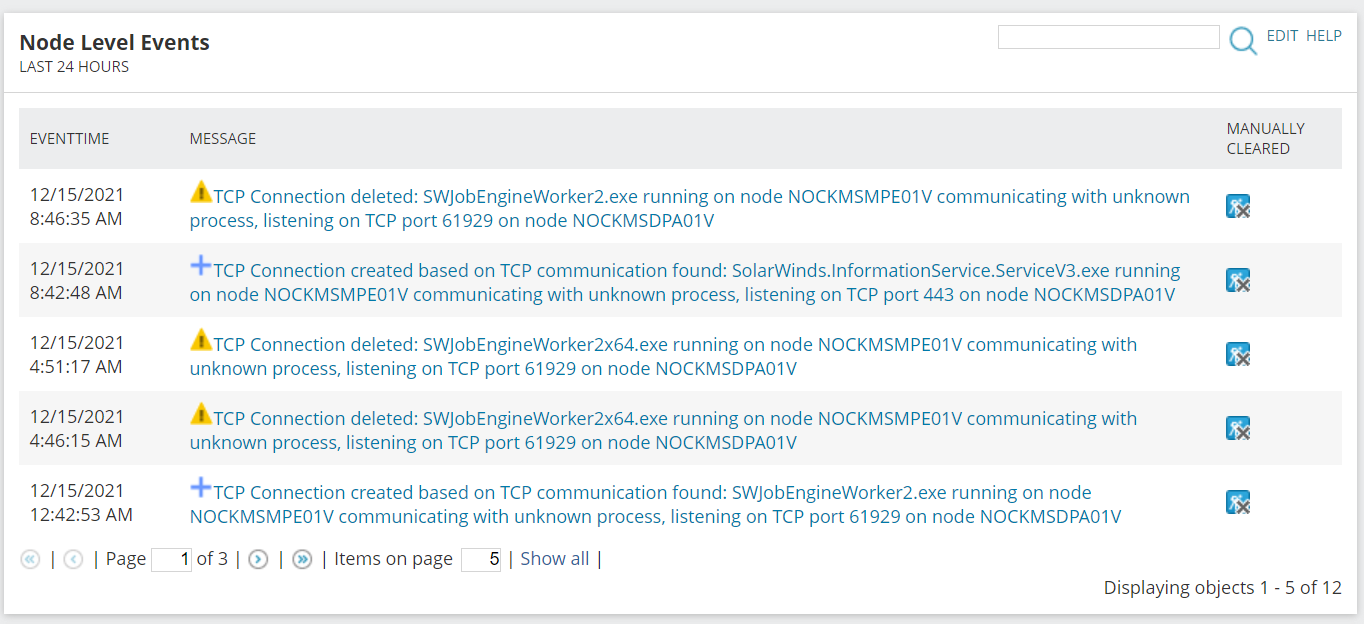Select the page number field
1364x624 pixels.
[171, 560]
